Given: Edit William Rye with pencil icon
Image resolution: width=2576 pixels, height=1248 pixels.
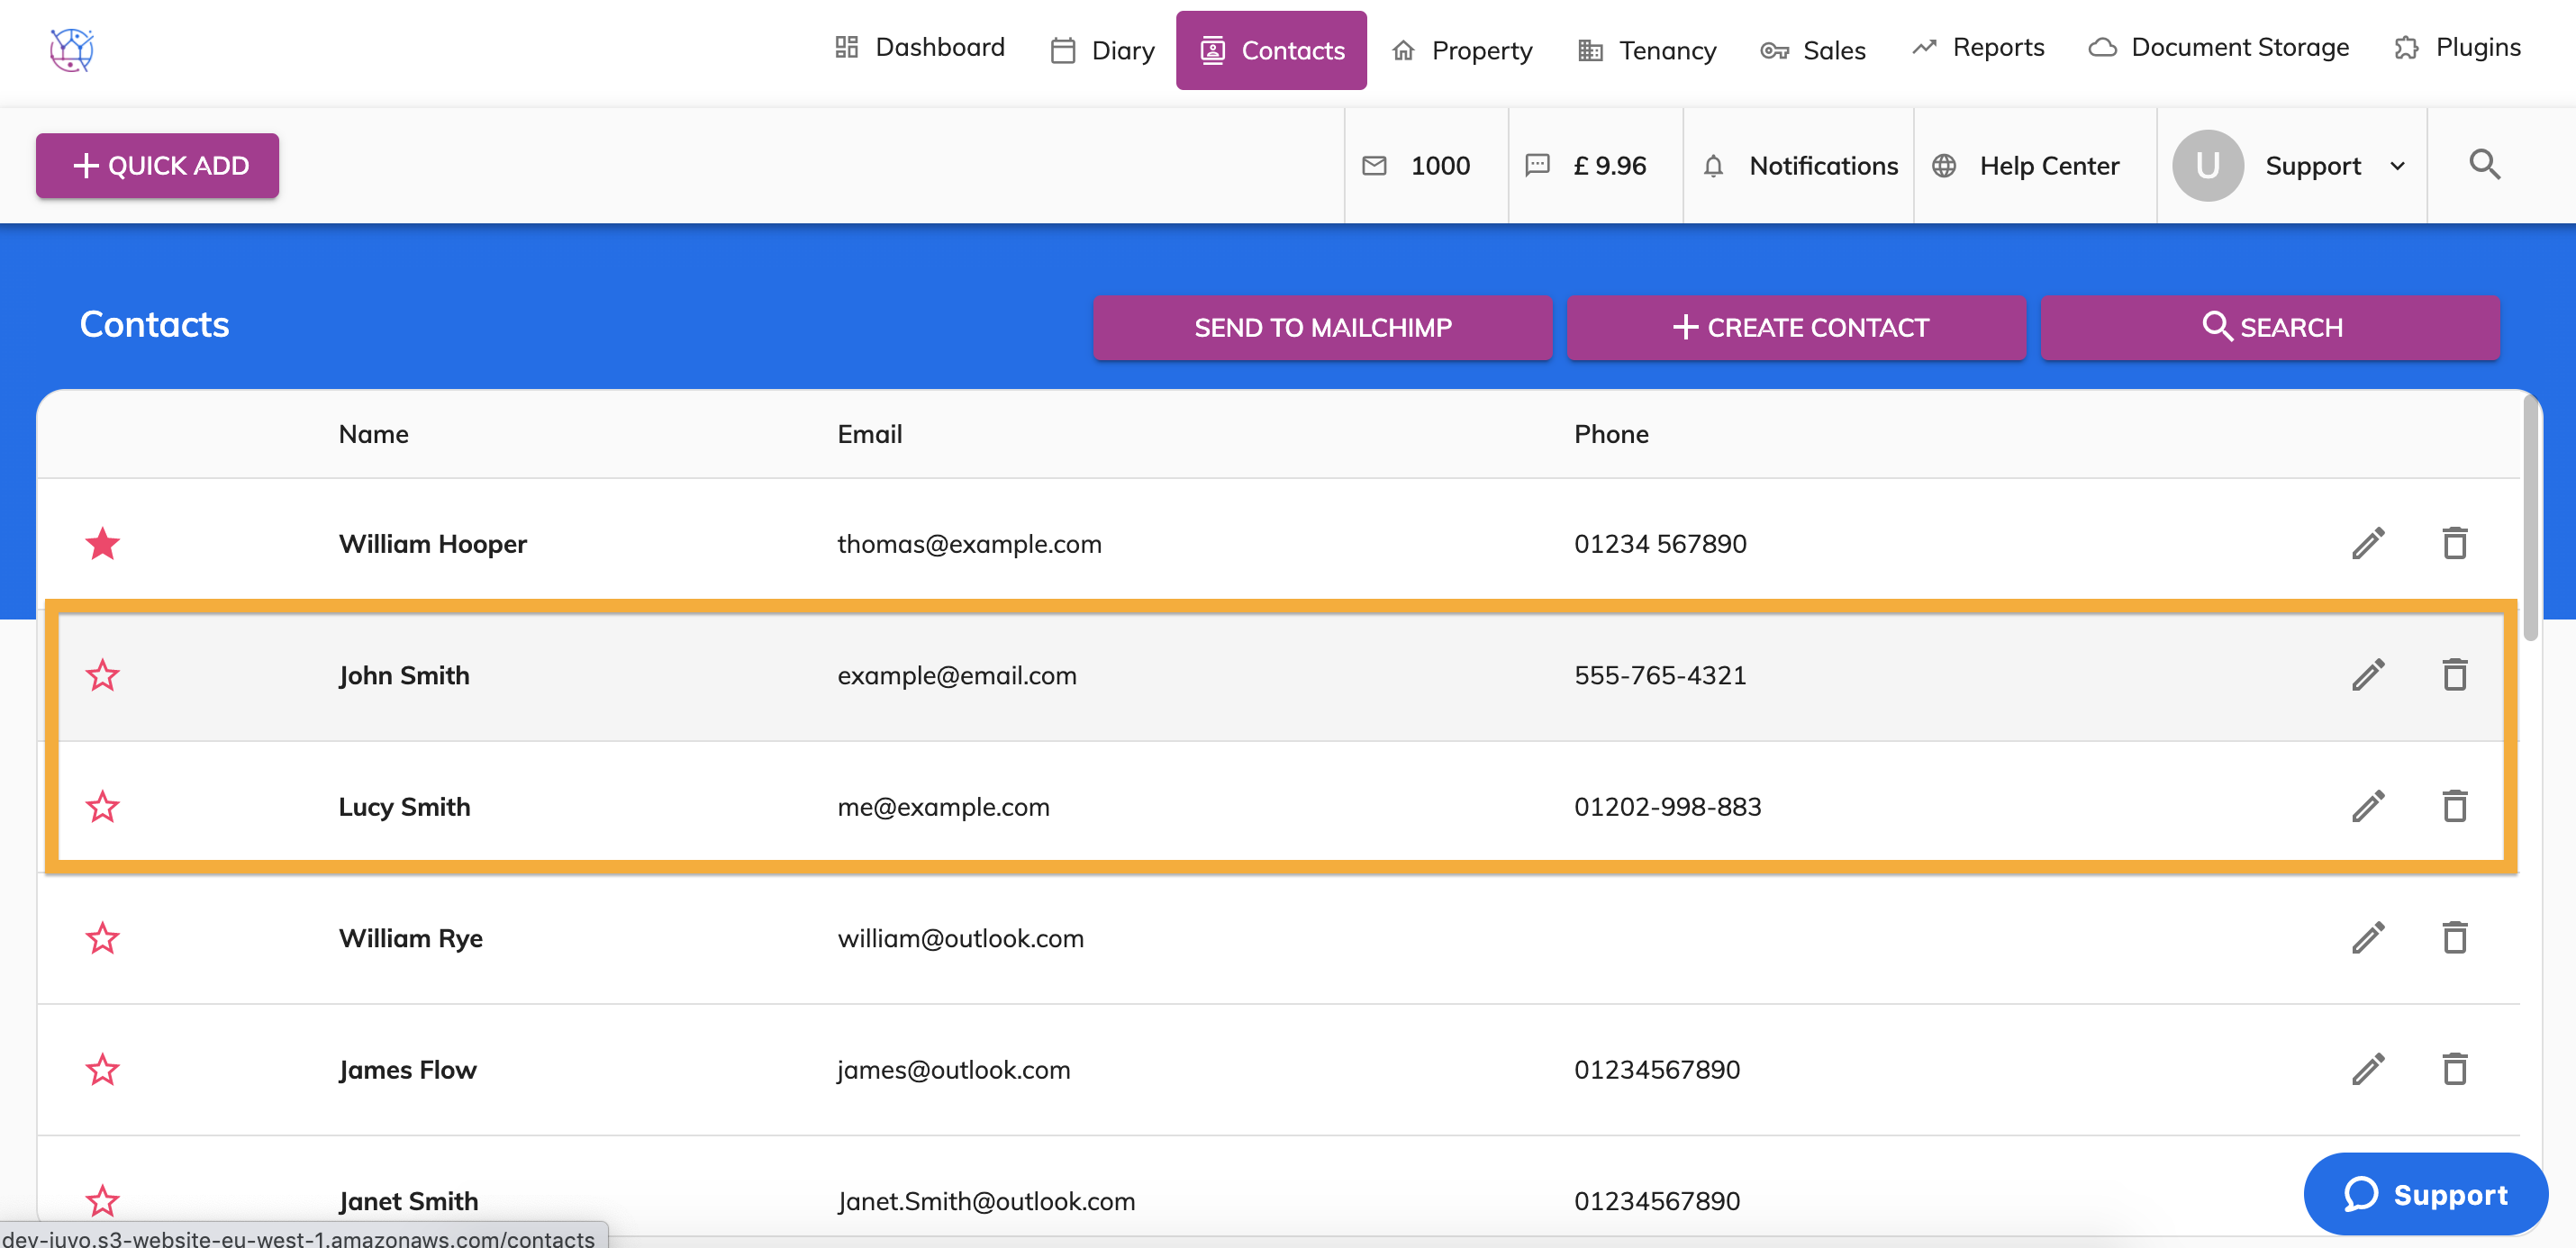Looking at the screenshot, I should [x=2367, y=938].
